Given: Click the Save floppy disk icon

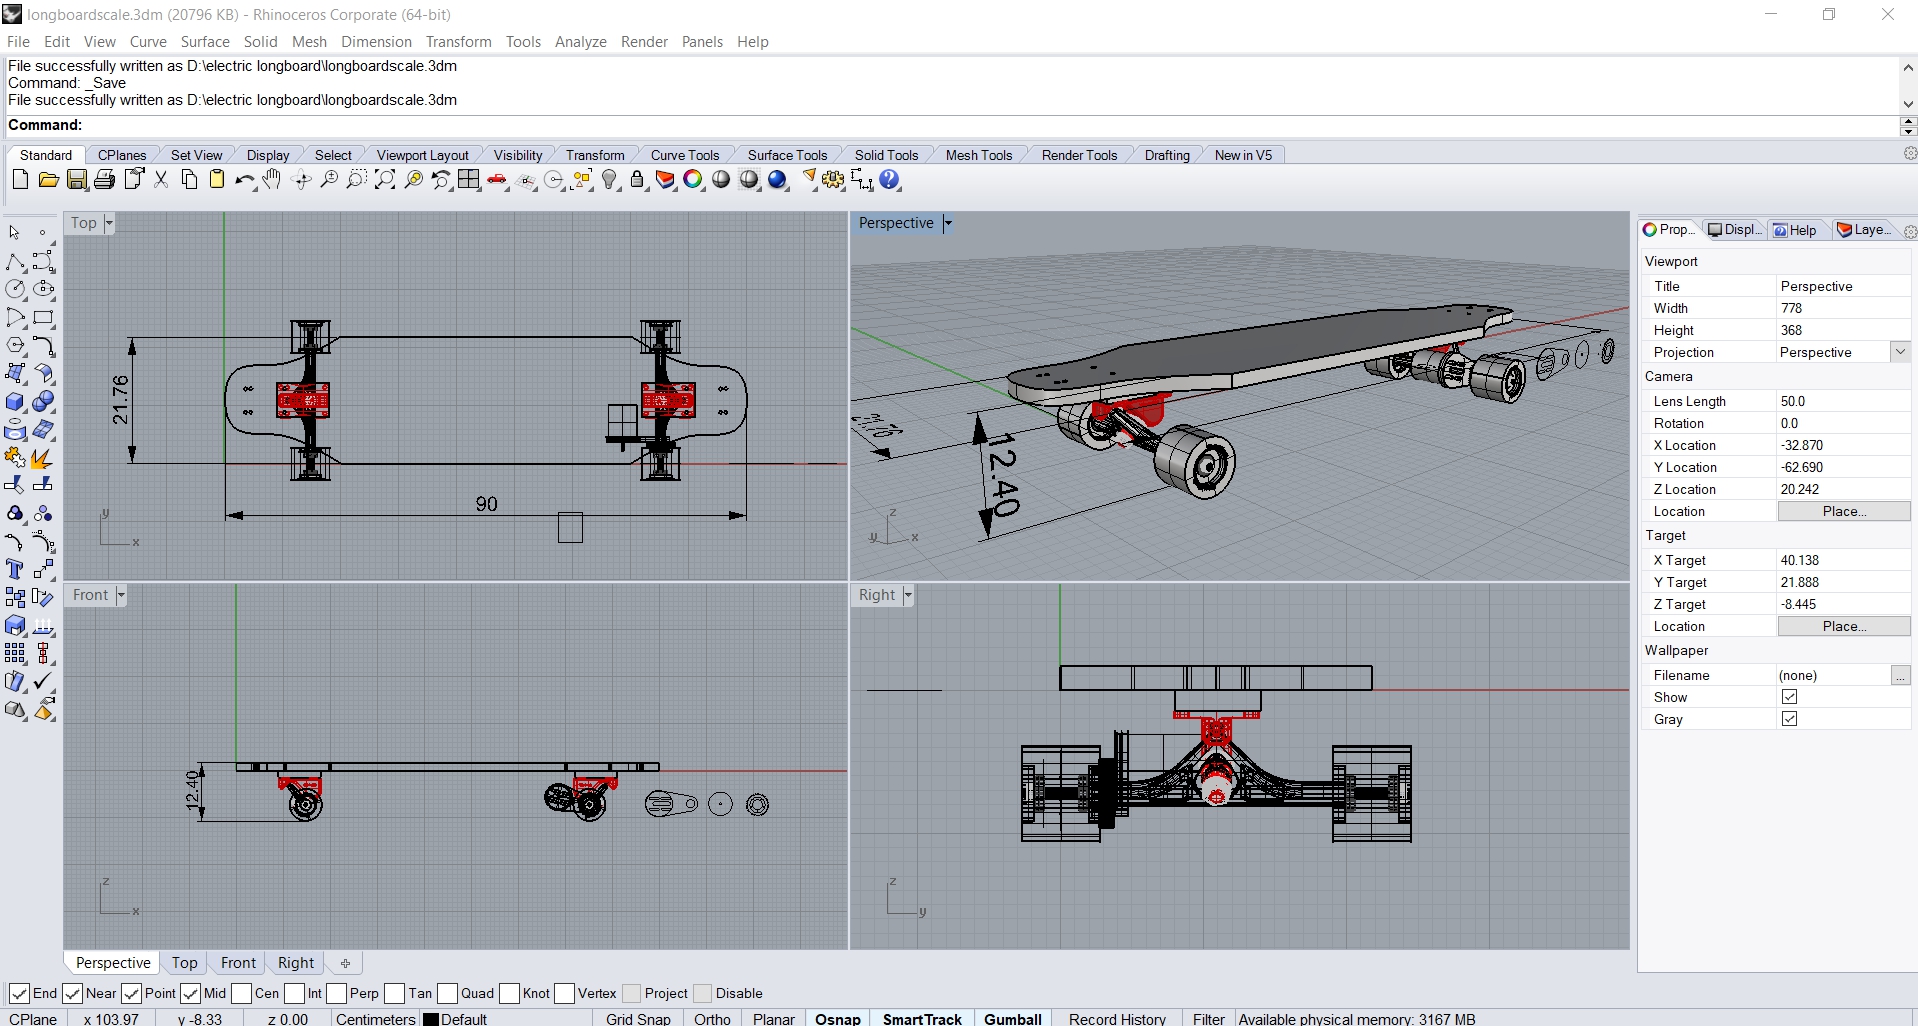Looking at the screenshot, I should [x=77, y=180].
